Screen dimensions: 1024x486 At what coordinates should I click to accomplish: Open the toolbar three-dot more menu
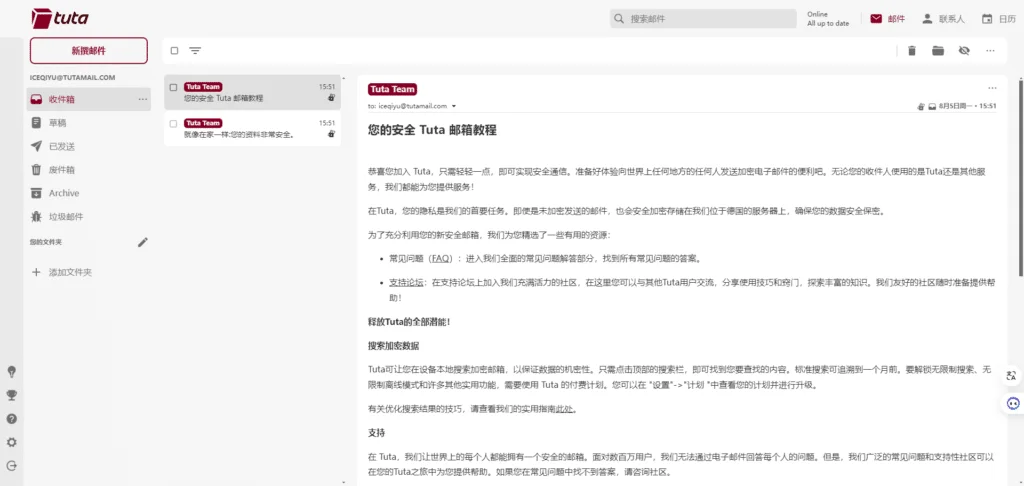pos(990,51)
